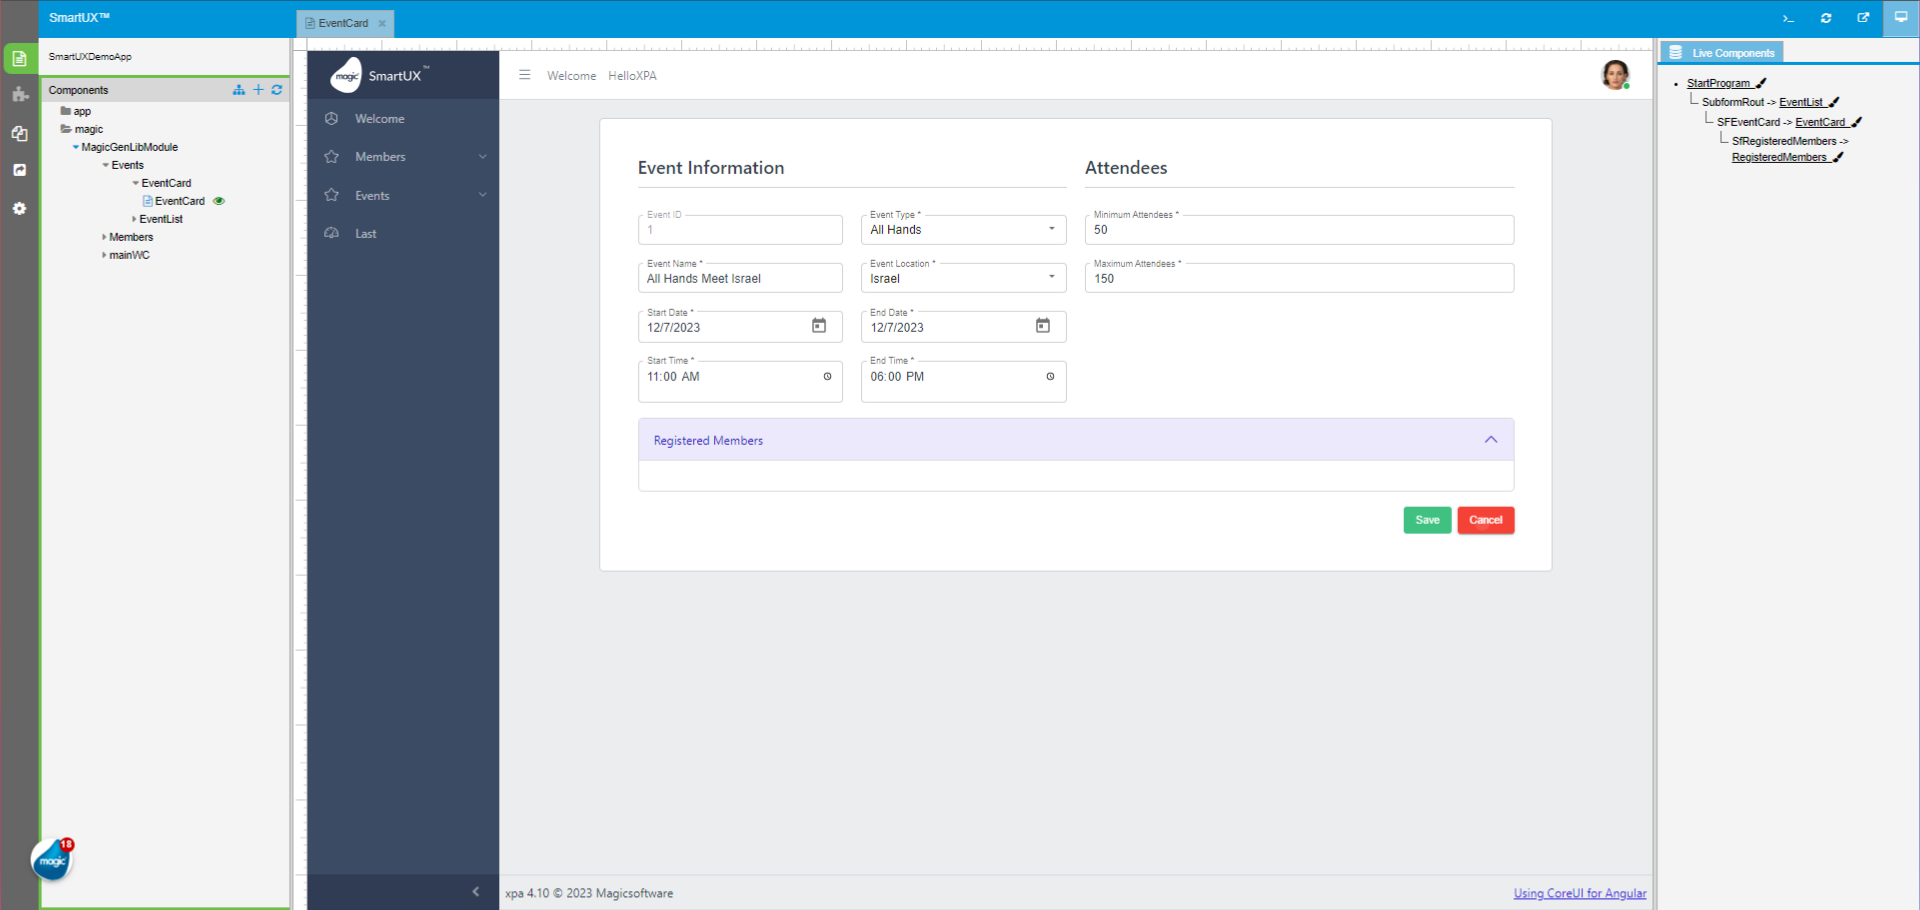Click the puzzle piece icon in left sidebar
Screen dimensions: 1920x910
(x=19, y=95)
